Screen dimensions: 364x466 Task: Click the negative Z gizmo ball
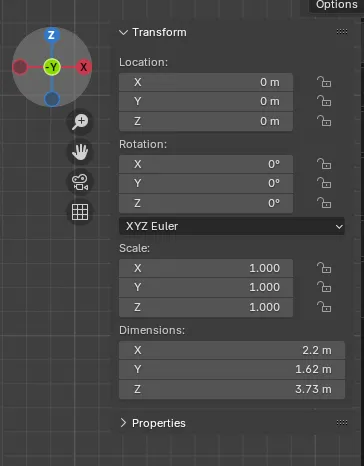coord(52,99)
